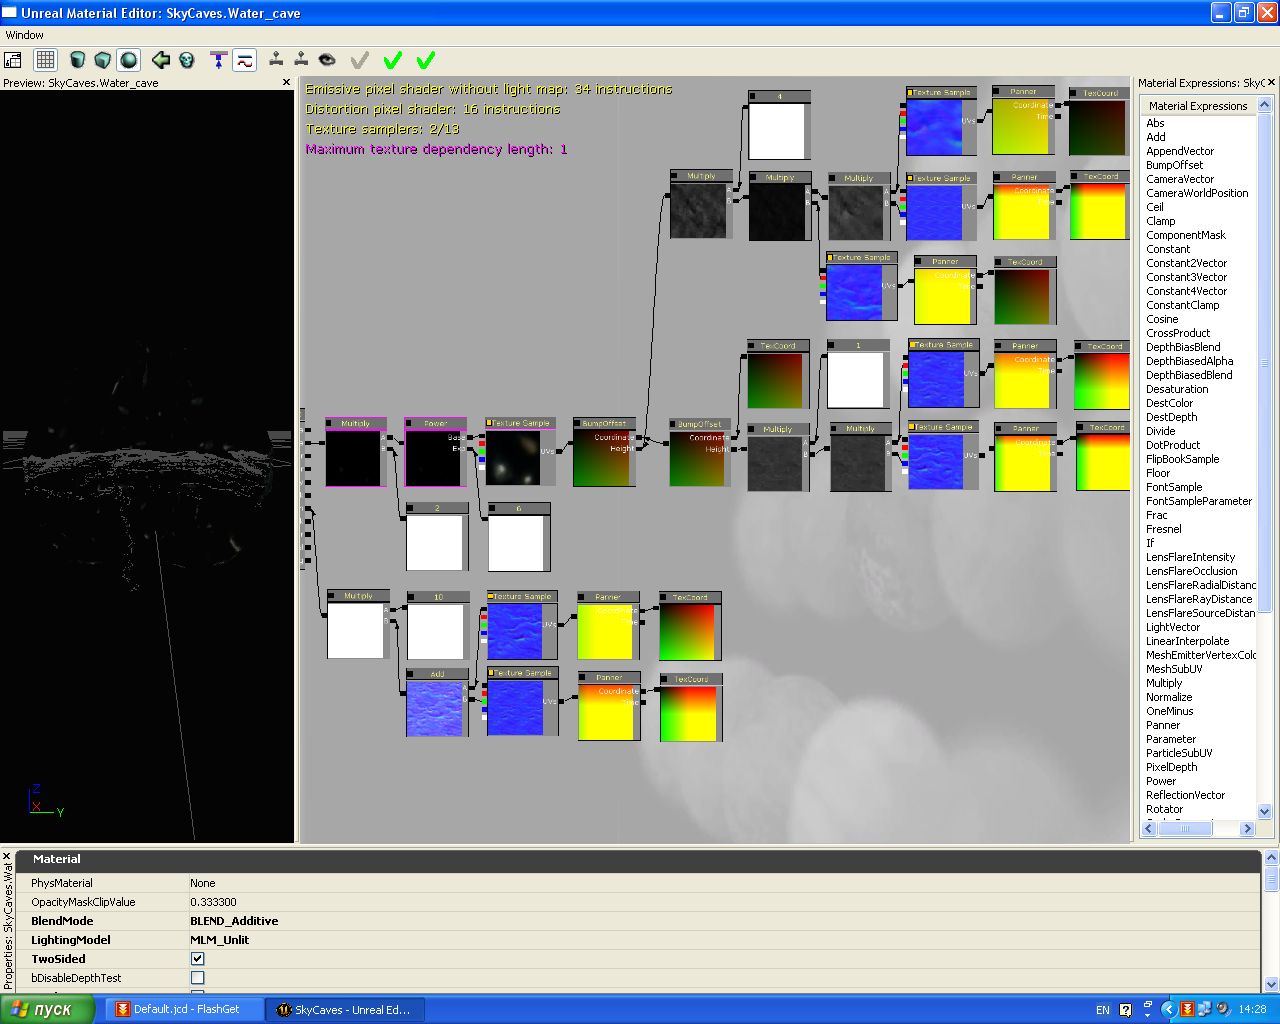
Task: Click the first bright green checkmark
Action: coord(393,60)
